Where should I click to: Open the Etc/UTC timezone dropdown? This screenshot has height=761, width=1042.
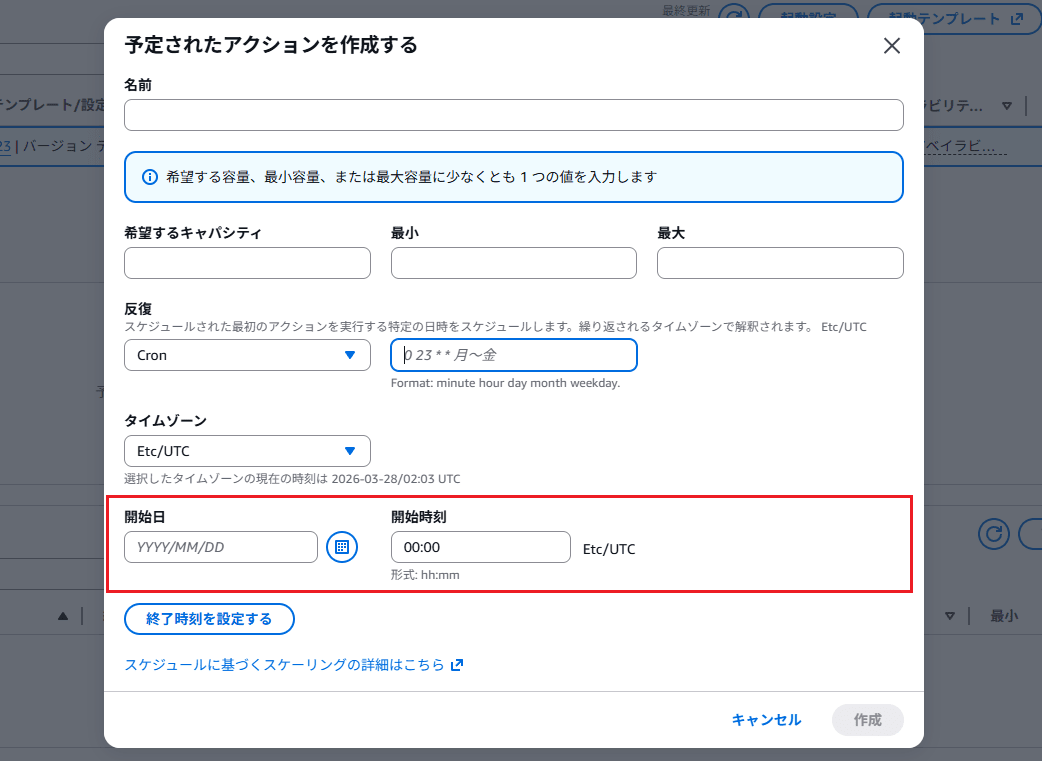click(247, 451)
